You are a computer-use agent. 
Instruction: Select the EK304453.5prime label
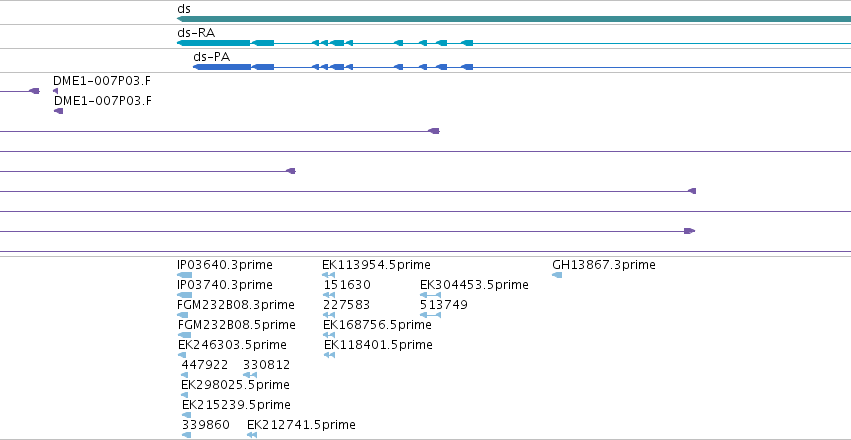coord(474,285)
